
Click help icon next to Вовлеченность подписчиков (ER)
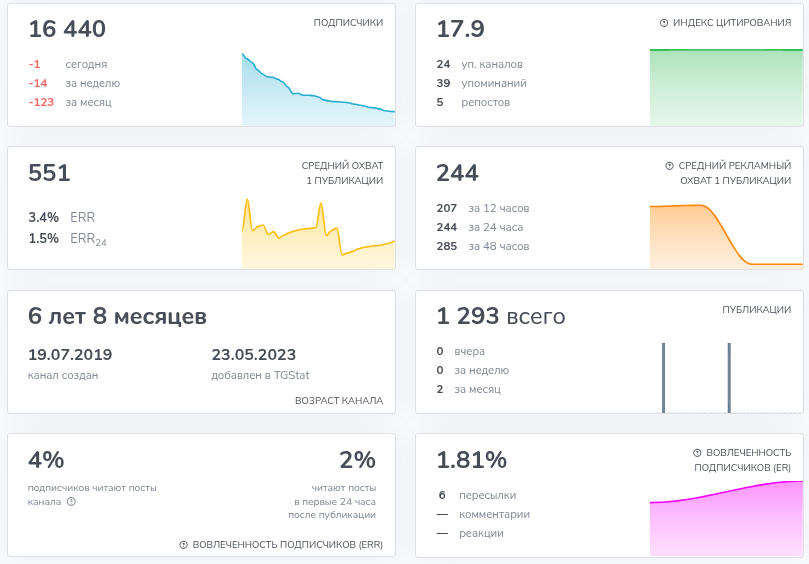coord(697,453)
